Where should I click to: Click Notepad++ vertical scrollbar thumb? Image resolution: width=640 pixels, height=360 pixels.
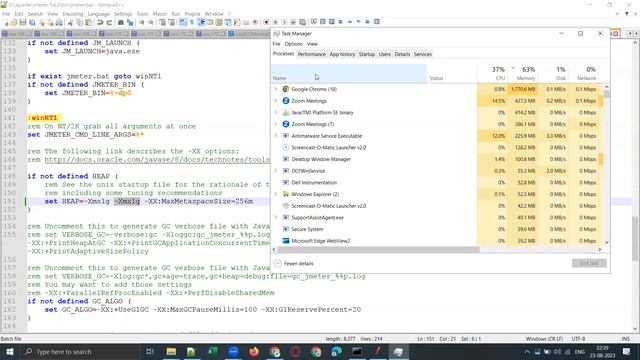click(635, 239)
